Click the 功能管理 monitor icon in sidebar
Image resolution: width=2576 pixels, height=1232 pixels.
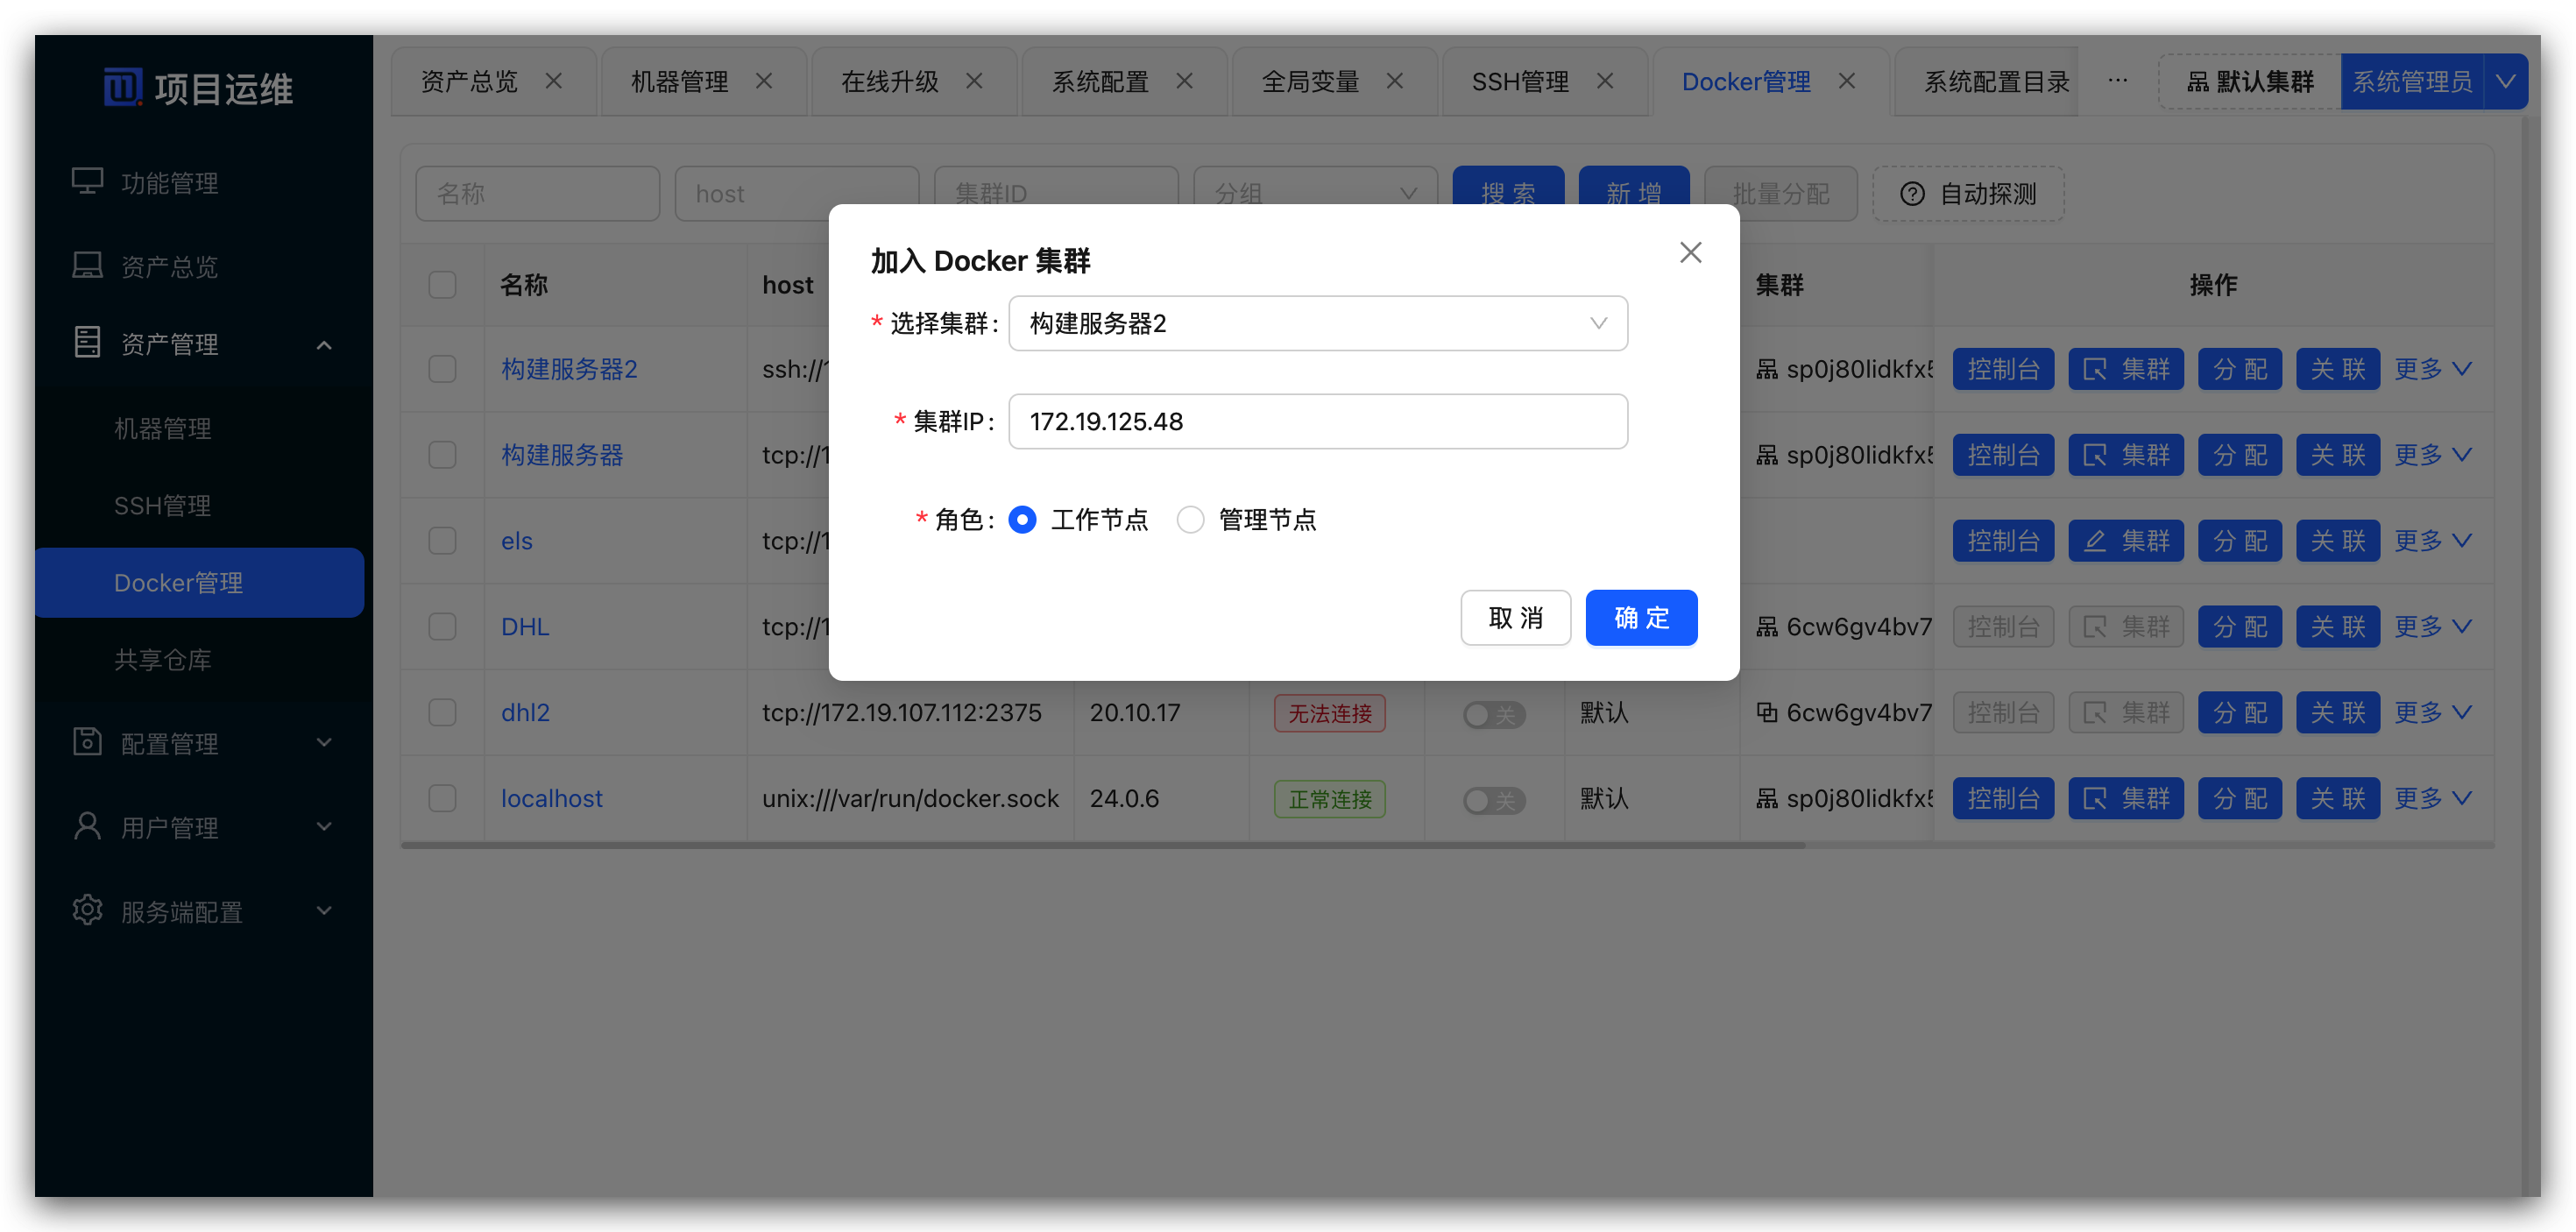tap(87, 182)
